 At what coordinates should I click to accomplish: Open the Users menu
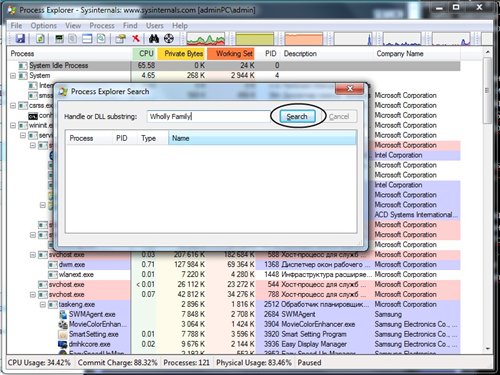click(155, 26)
